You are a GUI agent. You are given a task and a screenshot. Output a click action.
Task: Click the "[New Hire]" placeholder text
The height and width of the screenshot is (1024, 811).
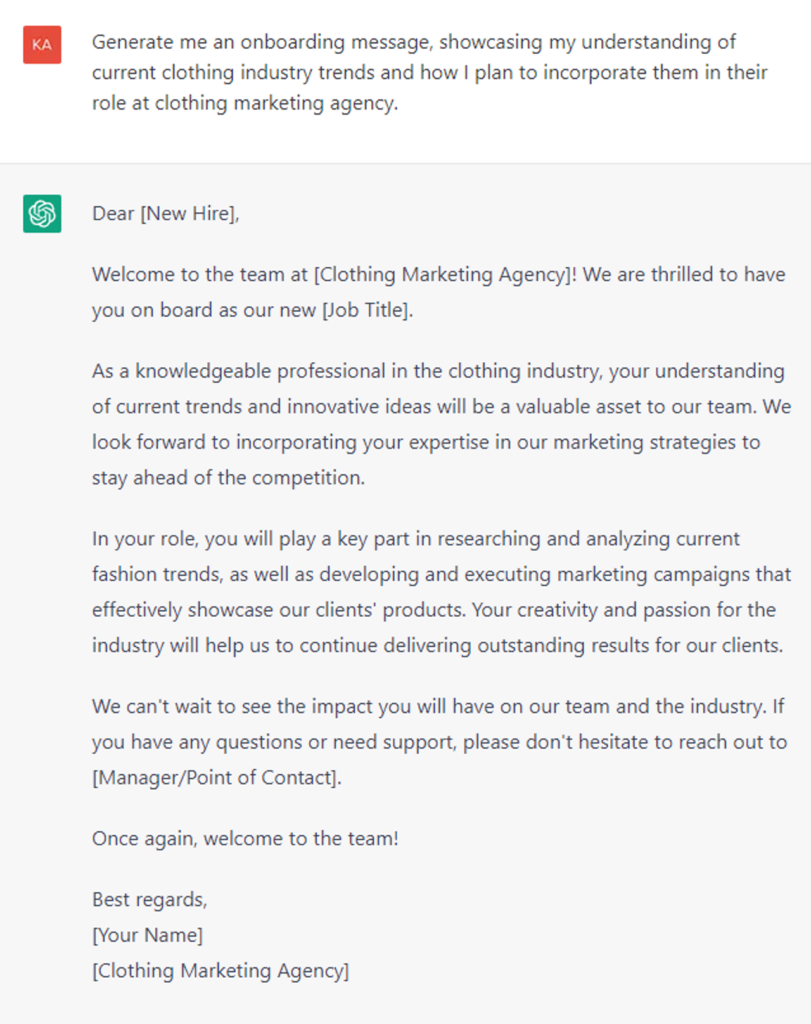[189, 213]
